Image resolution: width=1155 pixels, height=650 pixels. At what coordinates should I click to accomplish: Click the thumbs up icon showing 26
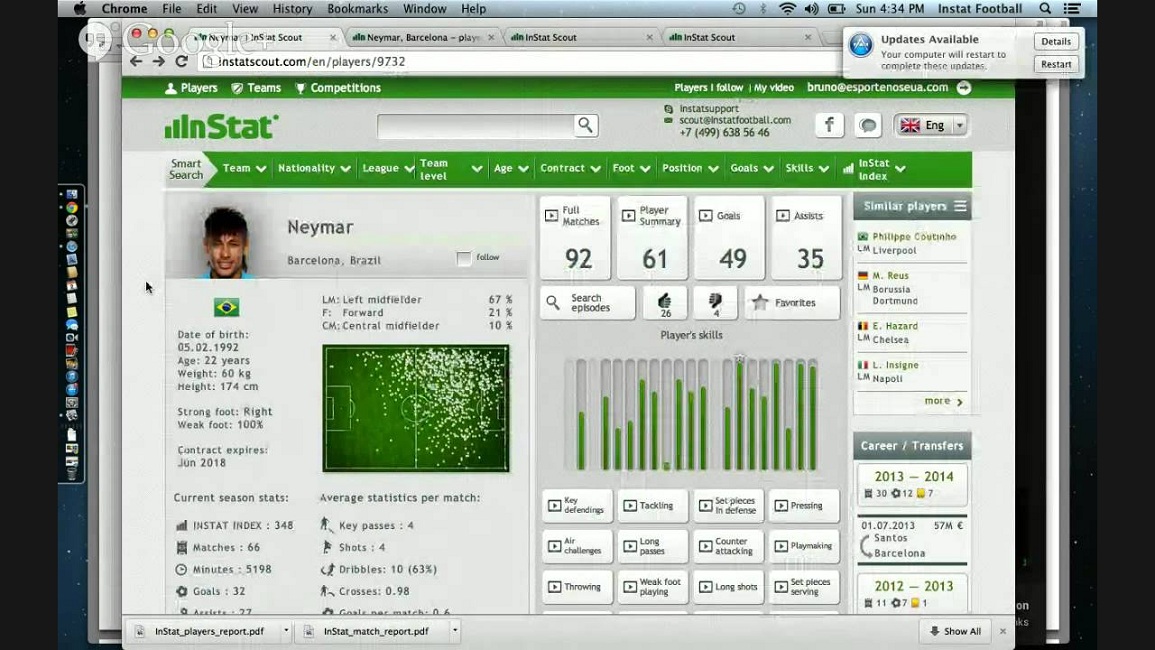[665, 303]
